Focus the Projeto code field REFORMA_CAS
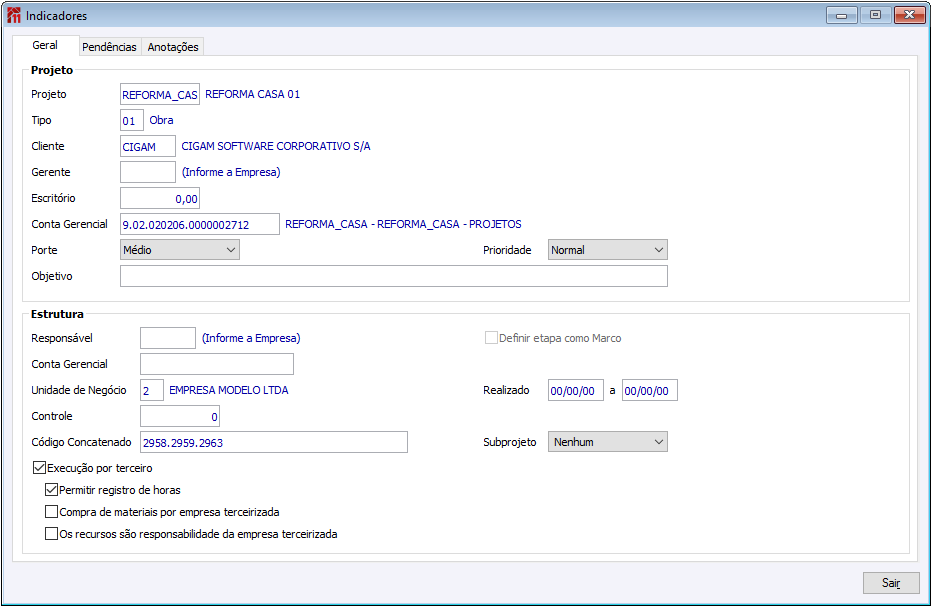 [160, 95]
